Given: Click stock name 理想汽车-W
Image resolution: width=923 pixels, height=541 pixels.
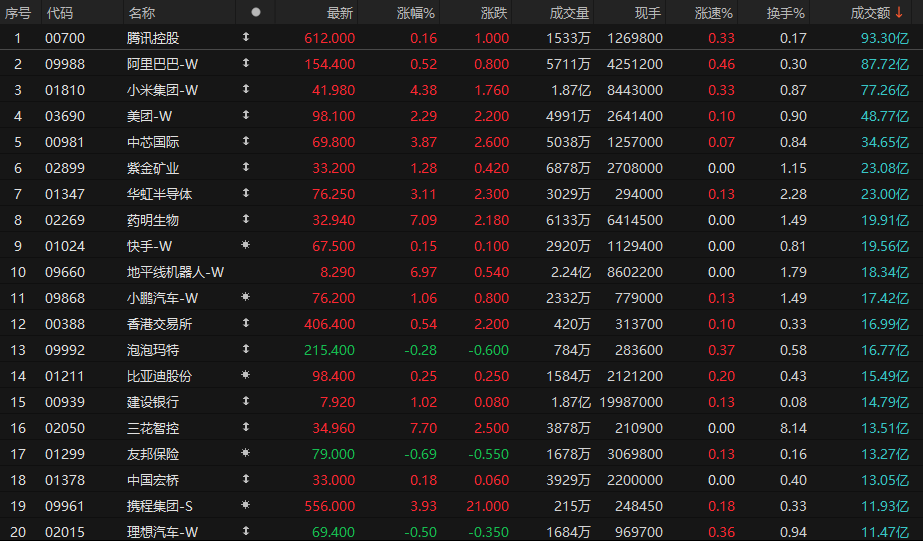Looking at the screenshot, I should (162, 532).
